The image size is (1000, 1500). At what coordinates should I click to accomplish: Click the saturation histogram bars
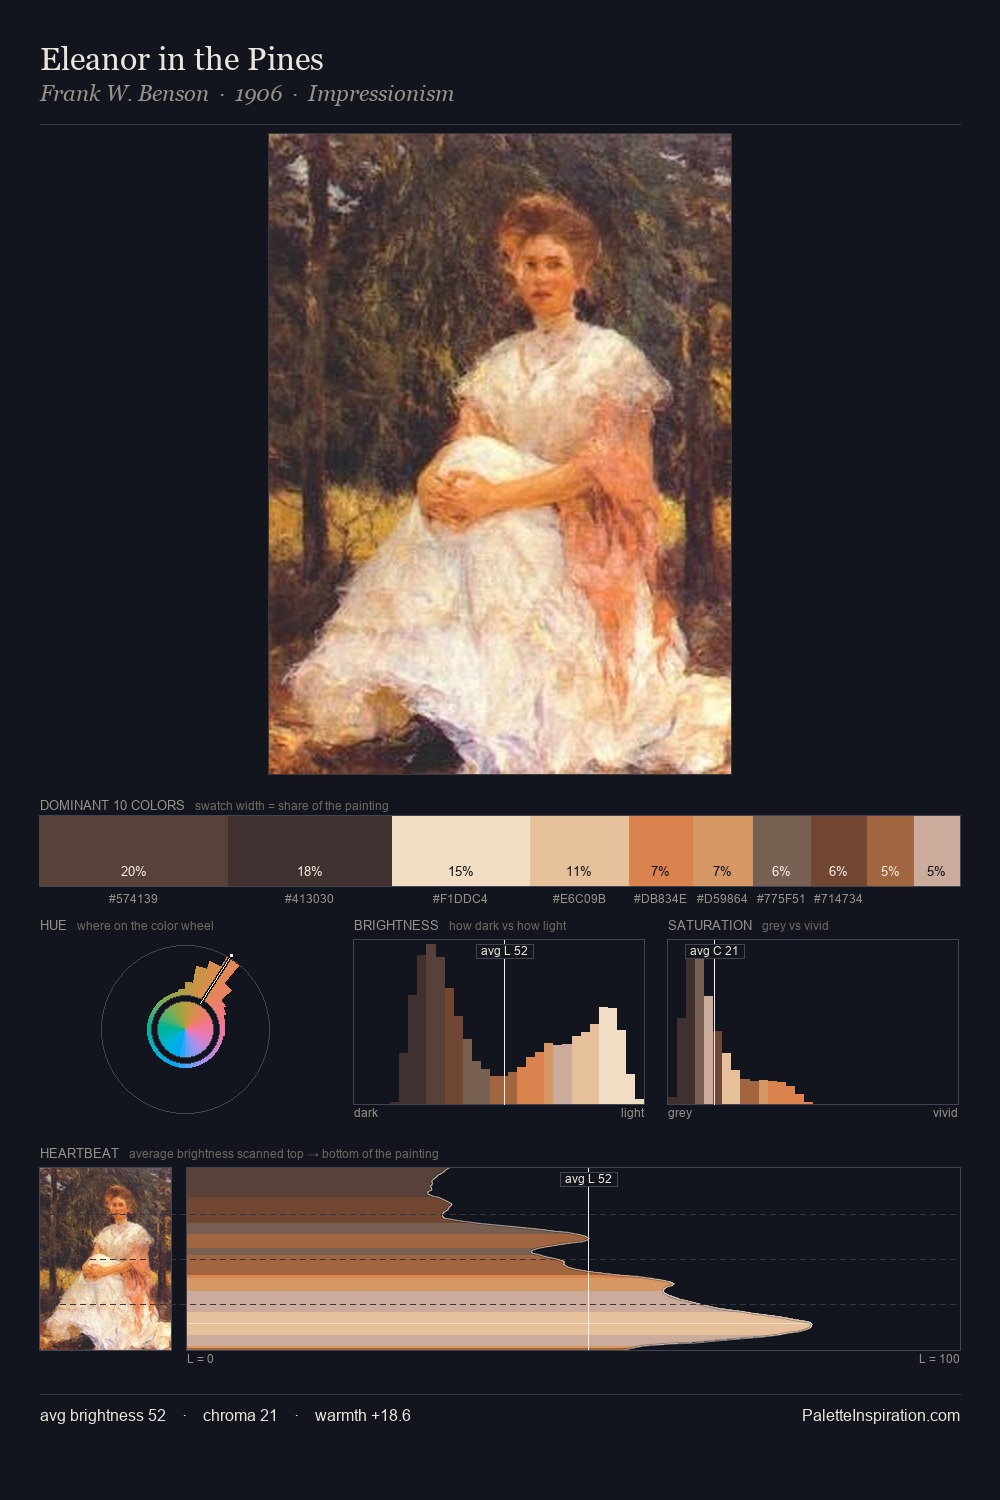(x=813, y=1022)
